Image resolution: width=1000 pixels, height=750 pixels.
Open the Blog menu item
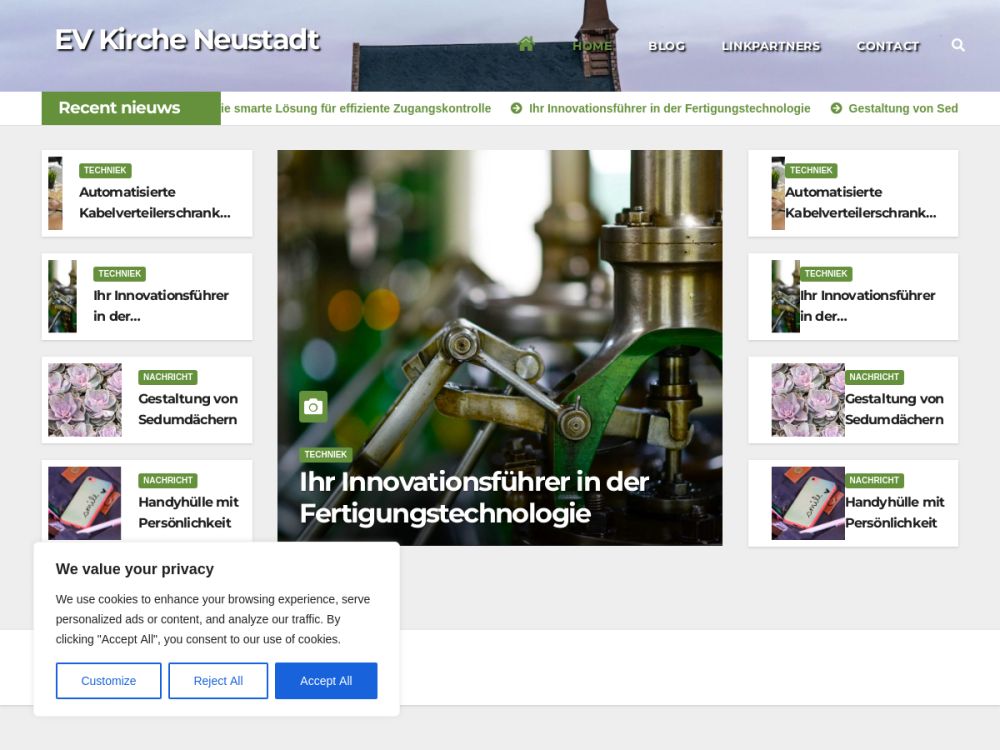point(666,46)
